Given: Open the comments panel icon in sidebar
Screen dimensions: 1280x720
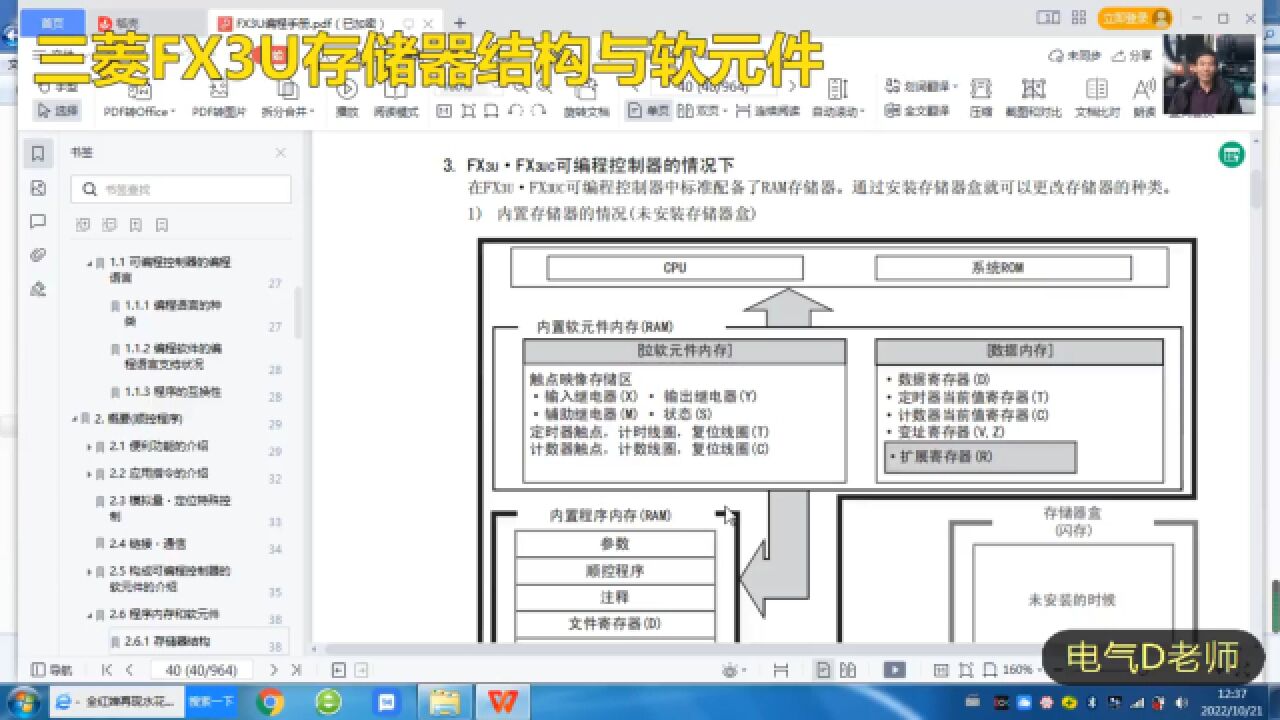Looking at the screenshot, I should point(38,221).
